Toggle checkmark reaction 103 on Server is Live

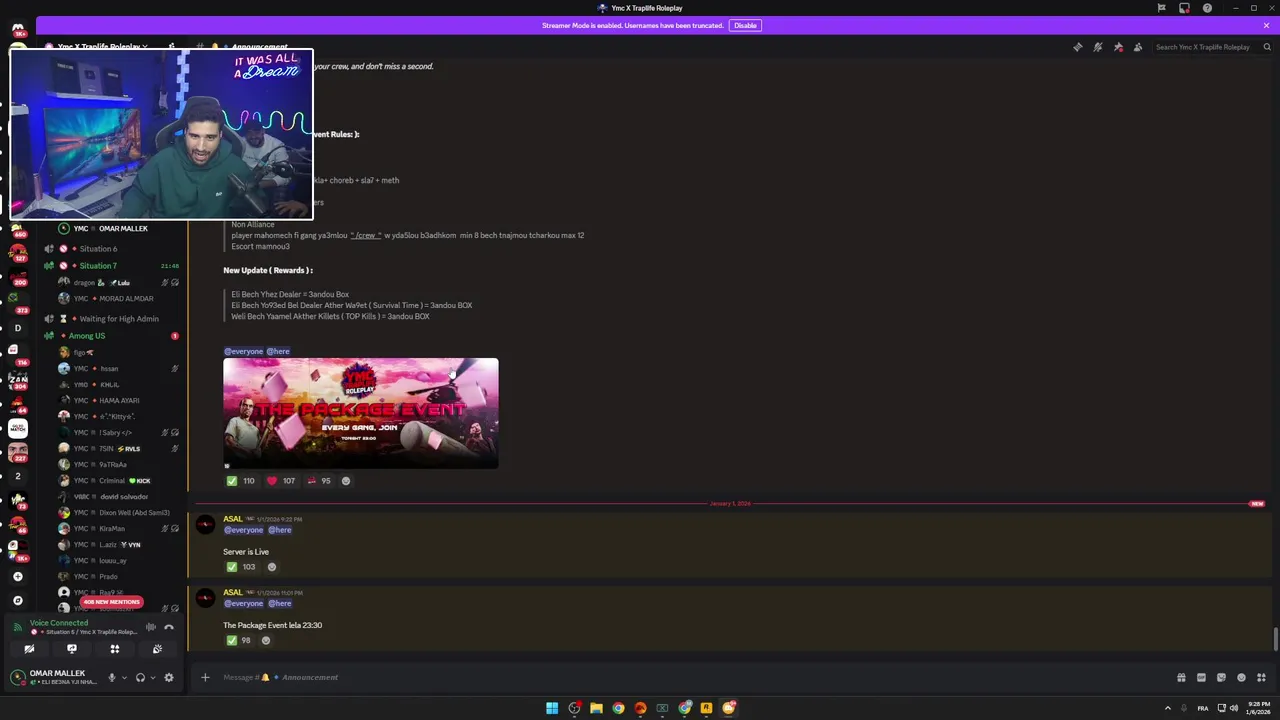(x=241, y=567)
